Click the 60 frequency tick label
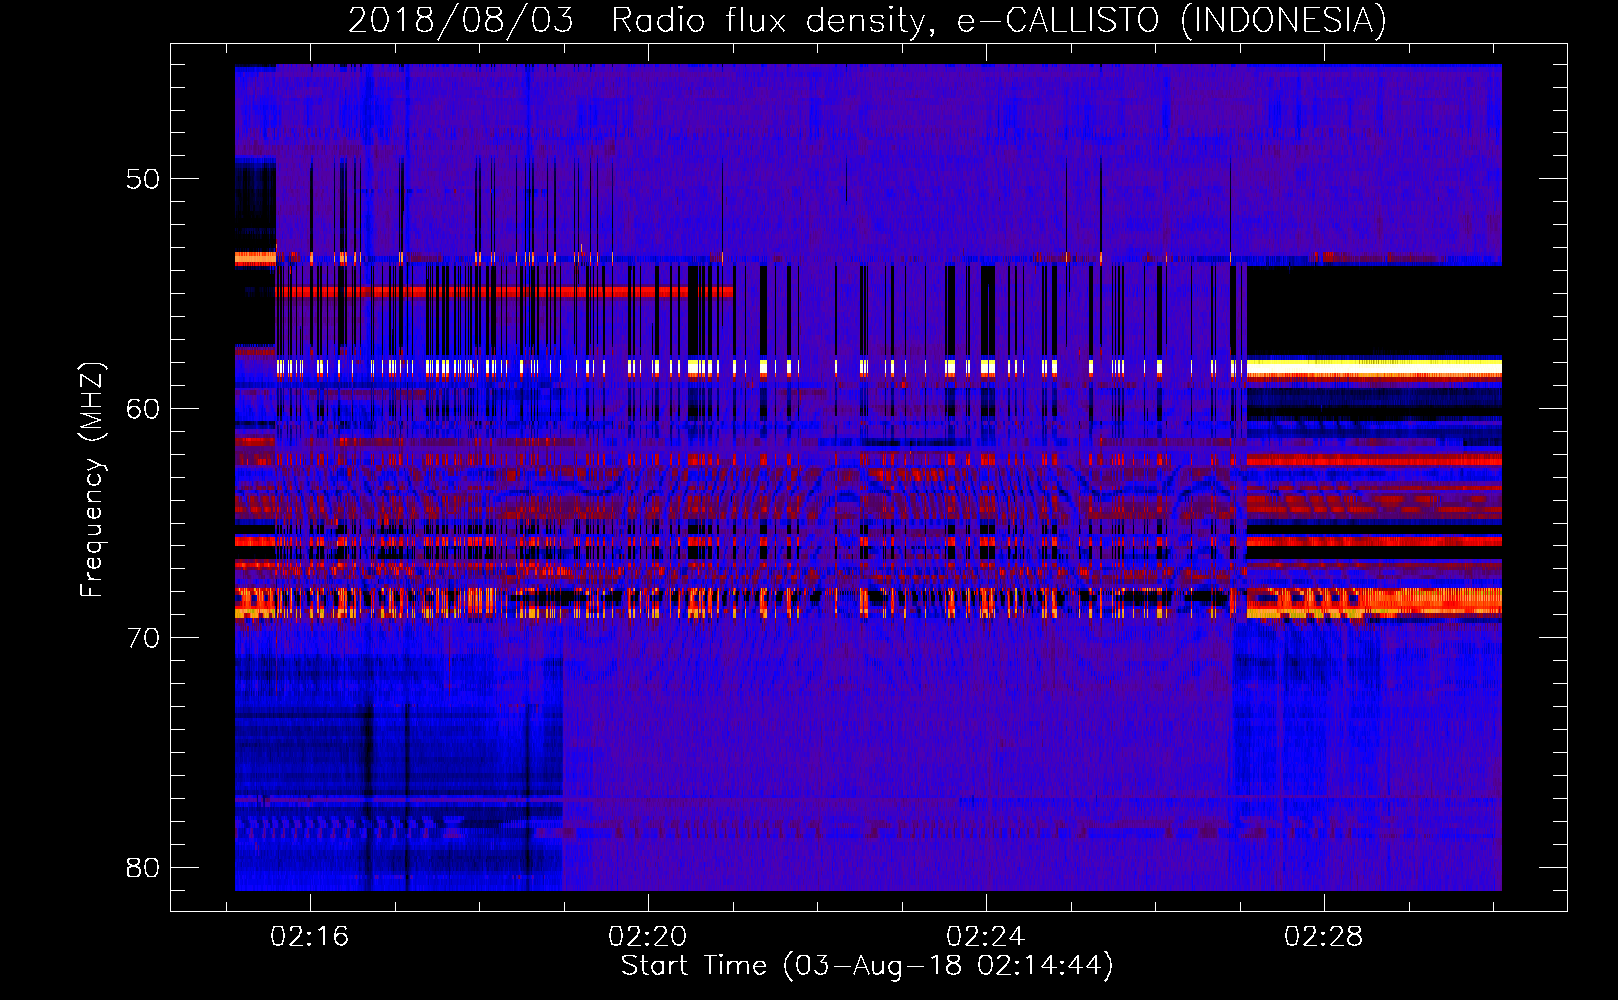Screen dimensions: 1618x1000 click(143, 409)
